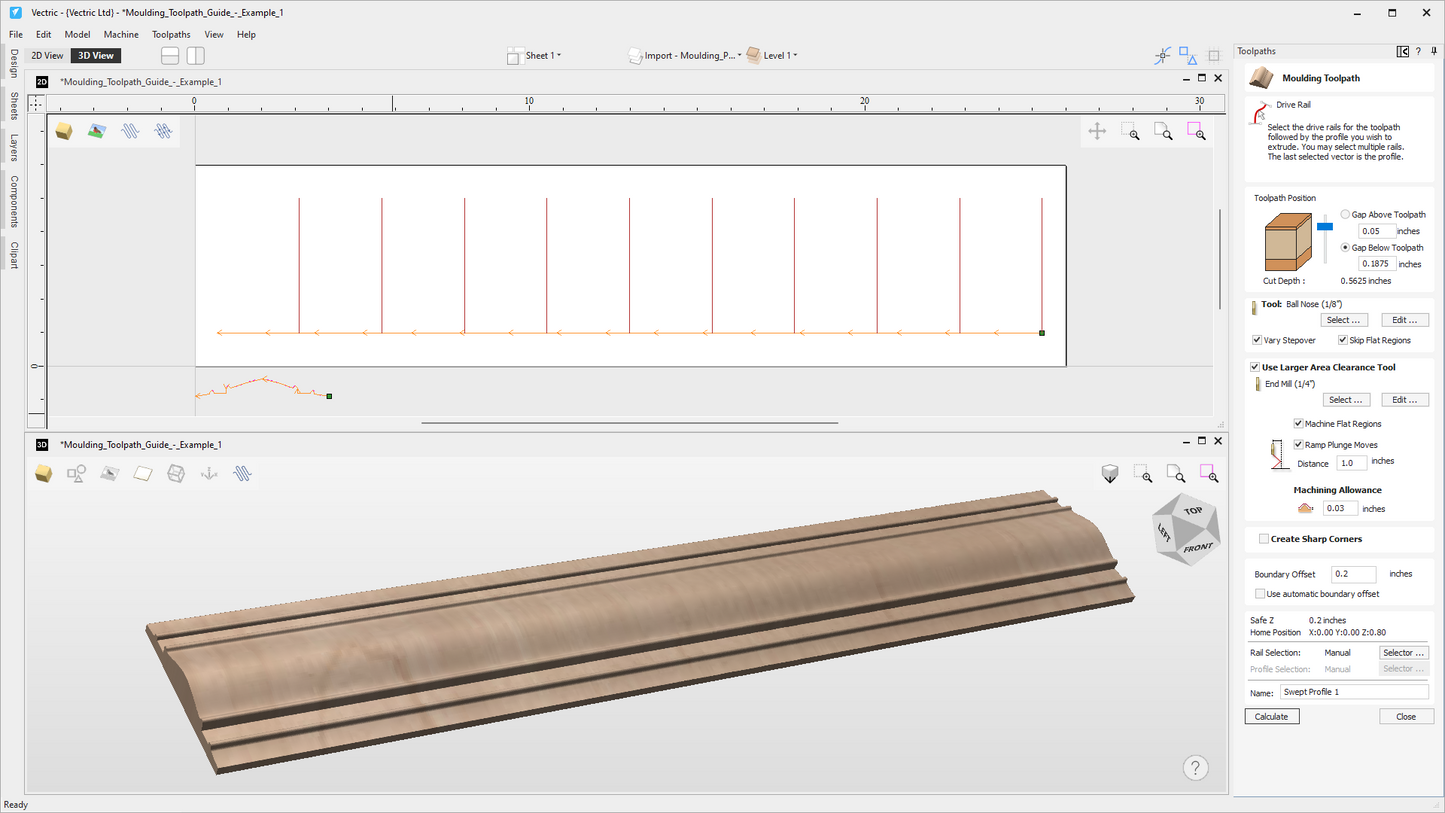The image size is (1445, 813).
Task: Select a different Ball Nose tool
Action: click(x=1344, y=319)
